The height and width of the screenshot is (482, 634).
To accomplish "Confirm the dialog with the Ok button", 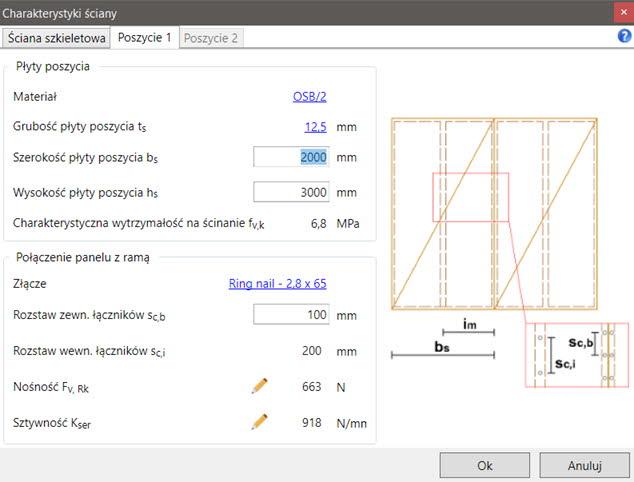I will 485,465.
